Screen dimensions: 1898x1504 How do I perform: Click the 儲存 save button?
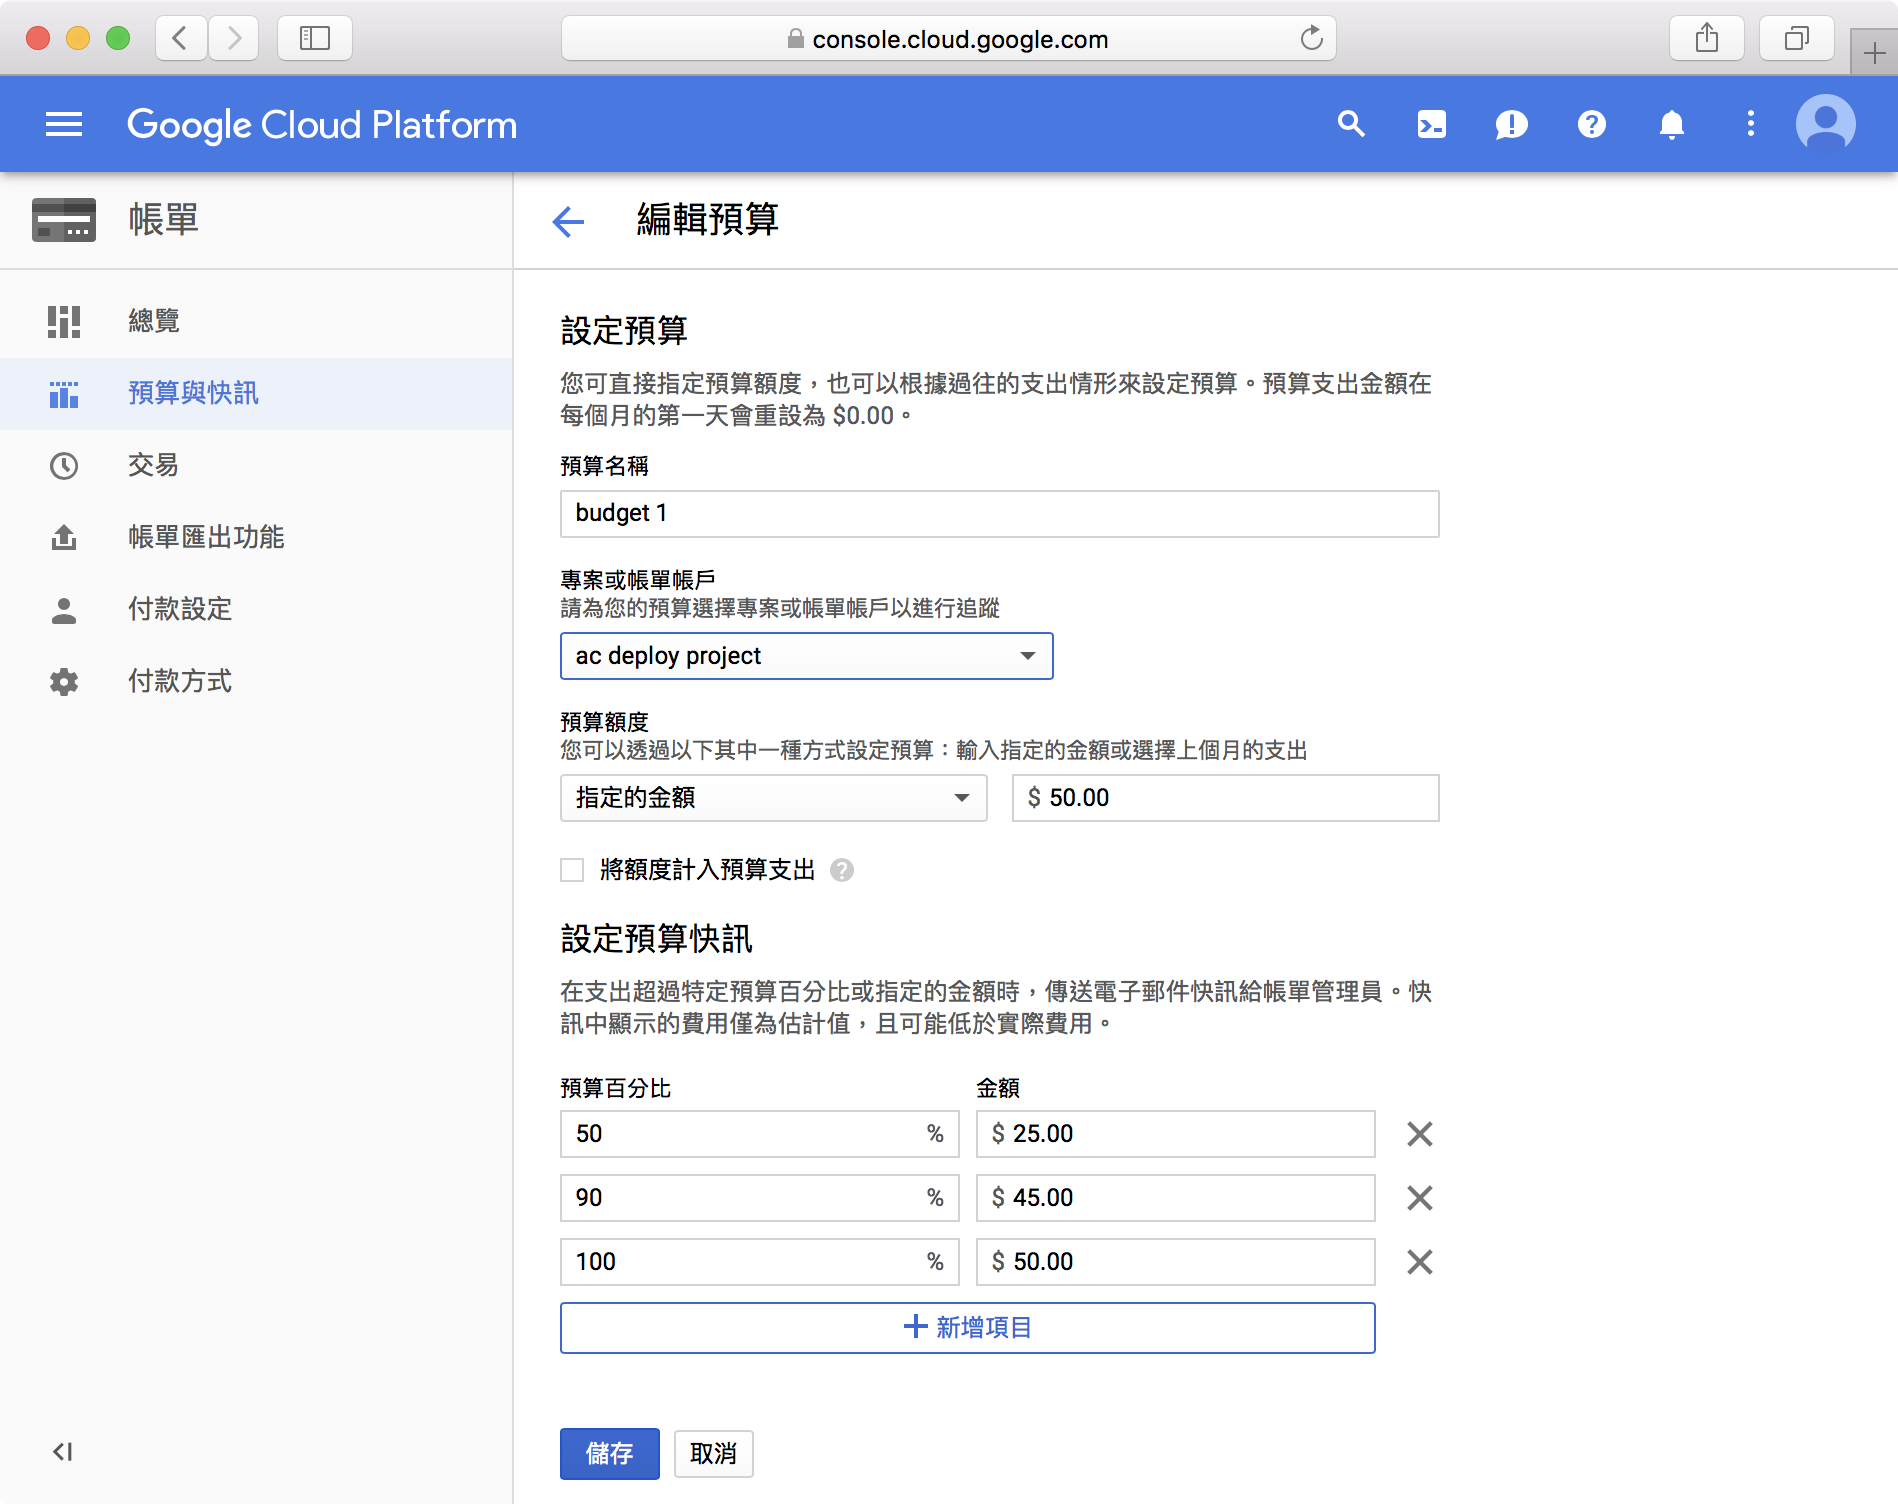(610, 1454)
